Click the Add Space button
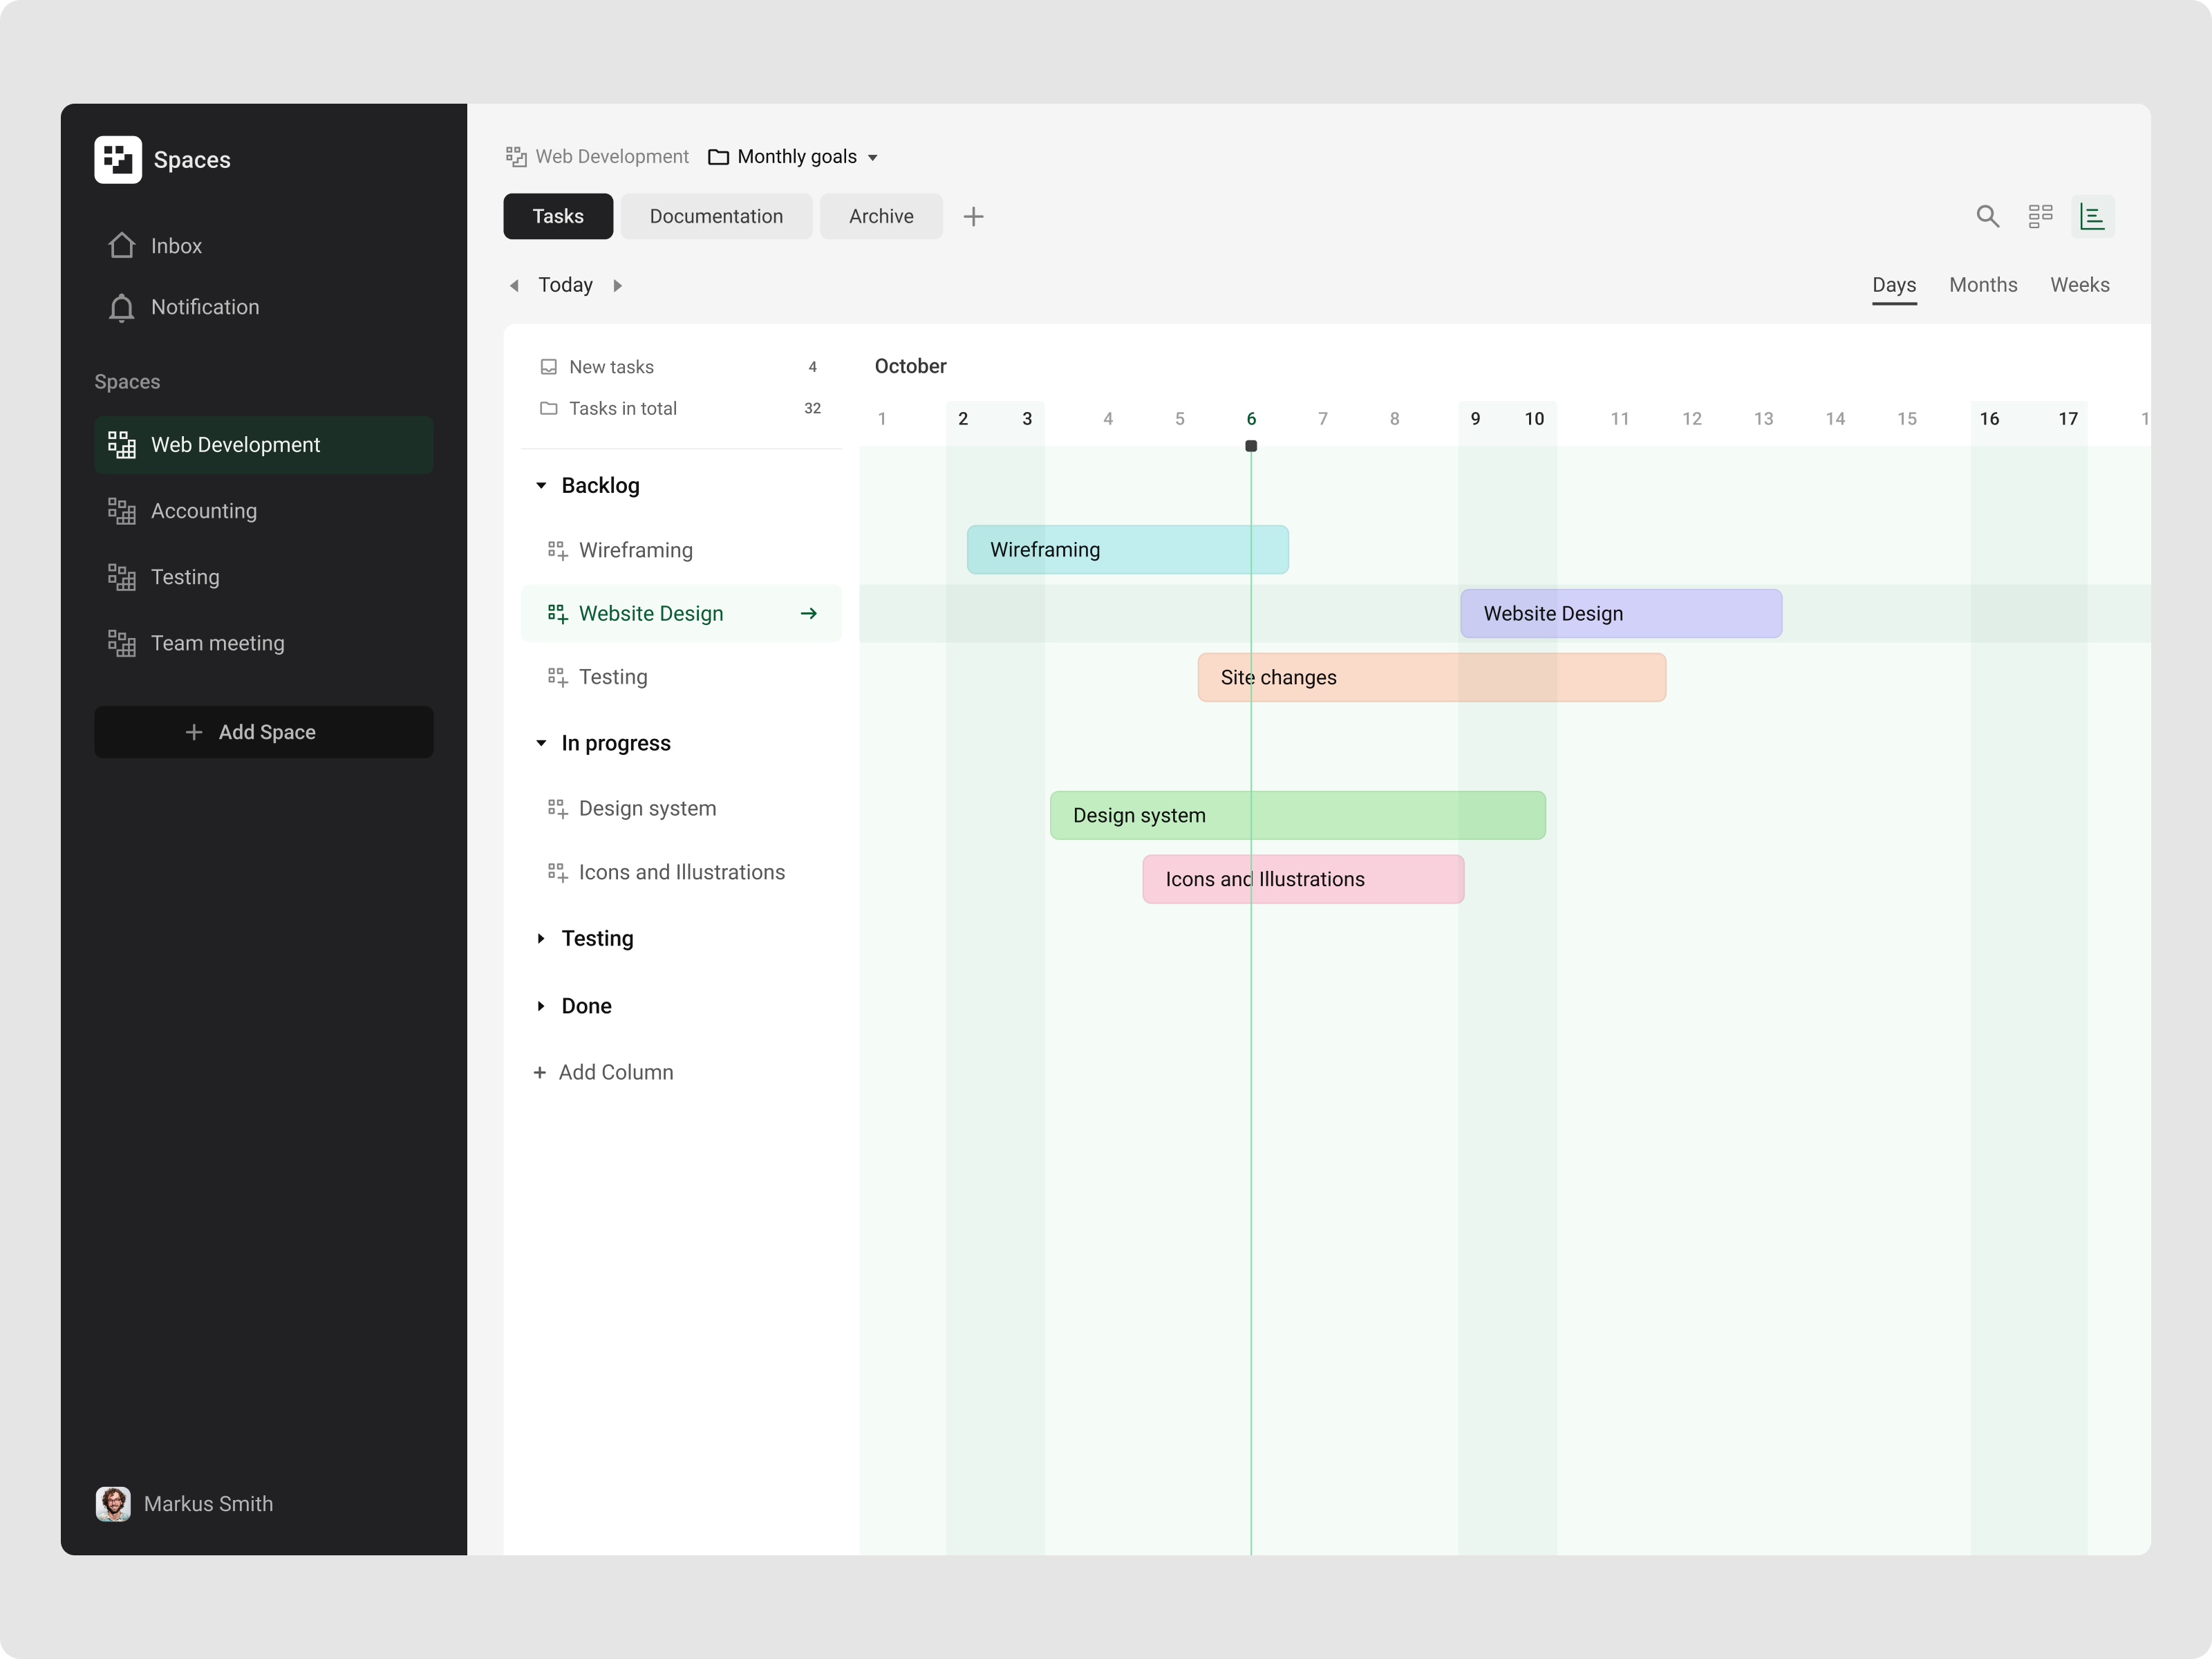 coord(263,731)
